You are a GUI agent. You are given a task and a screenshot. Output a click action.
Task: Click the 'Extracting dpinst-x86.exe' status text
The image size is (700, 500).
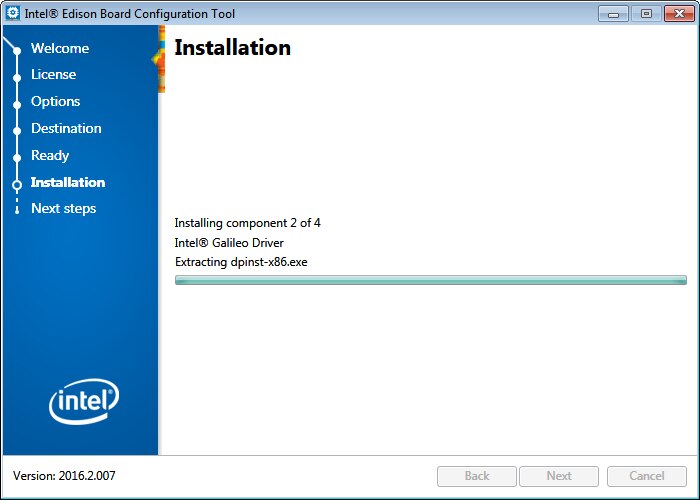click(x=241, y=262)
